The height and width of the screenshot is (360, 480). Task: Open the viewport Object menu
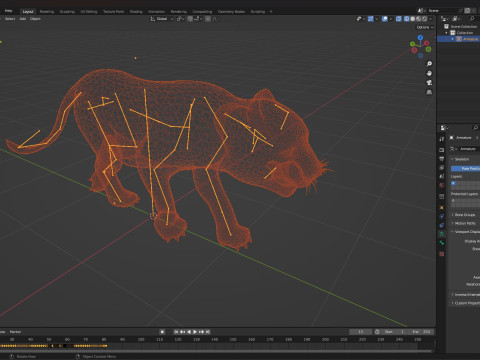pos(35,19)
